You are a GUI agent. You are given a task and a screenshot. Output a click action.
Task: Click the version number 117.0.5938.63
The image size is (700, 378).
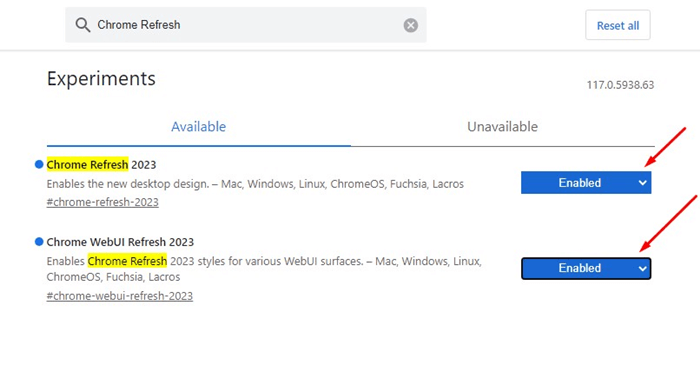(x=620, y=85)
